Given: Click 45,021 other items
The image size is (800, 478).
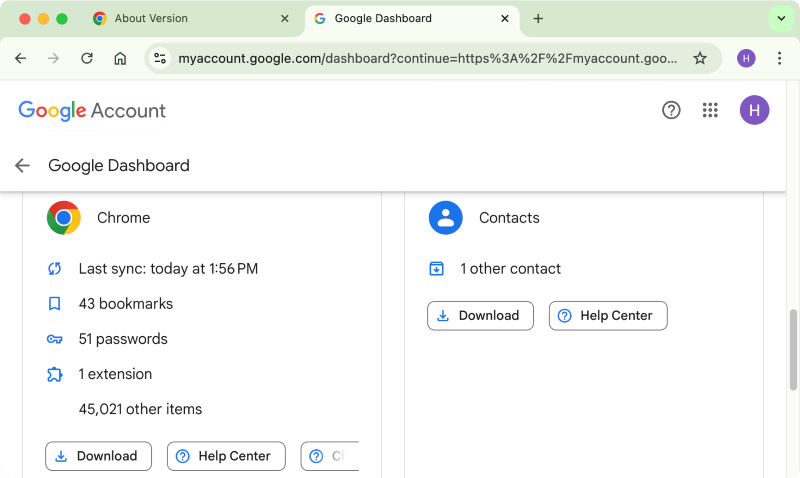Looking at the screenshot, I should (x=140, y=409).
